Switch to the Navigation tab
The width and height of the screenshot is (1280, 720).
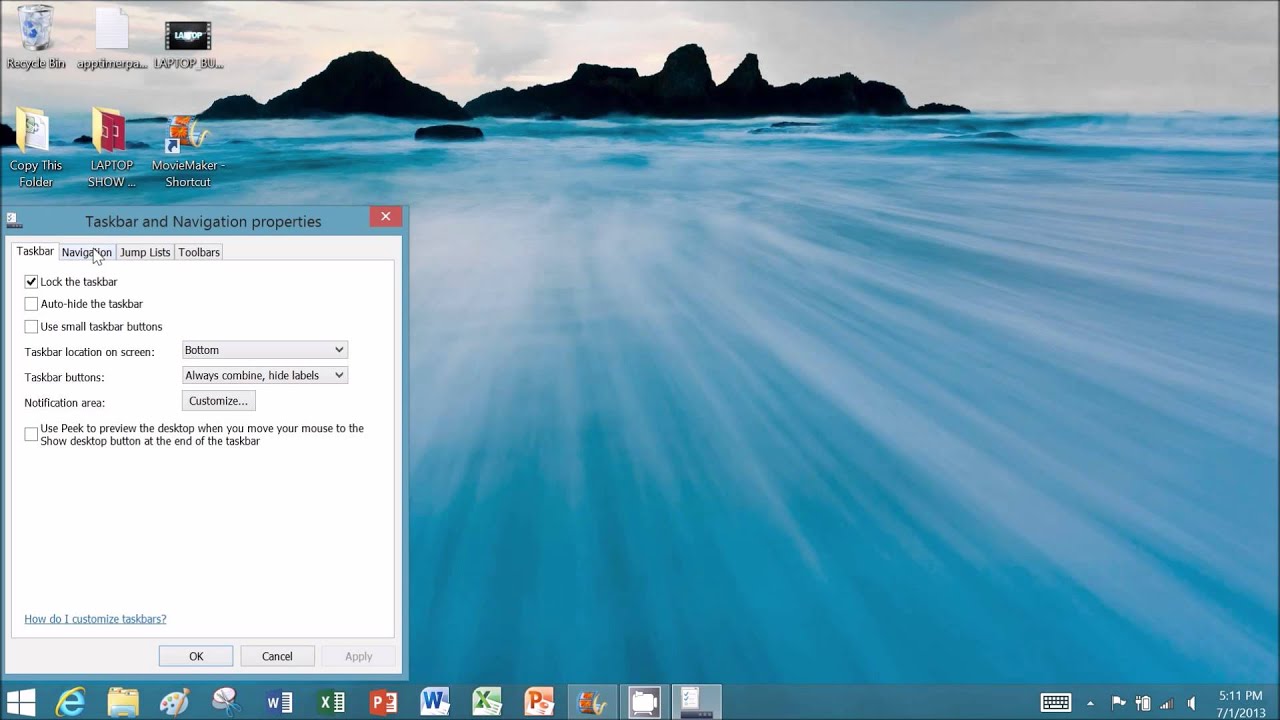coord(87,252)
